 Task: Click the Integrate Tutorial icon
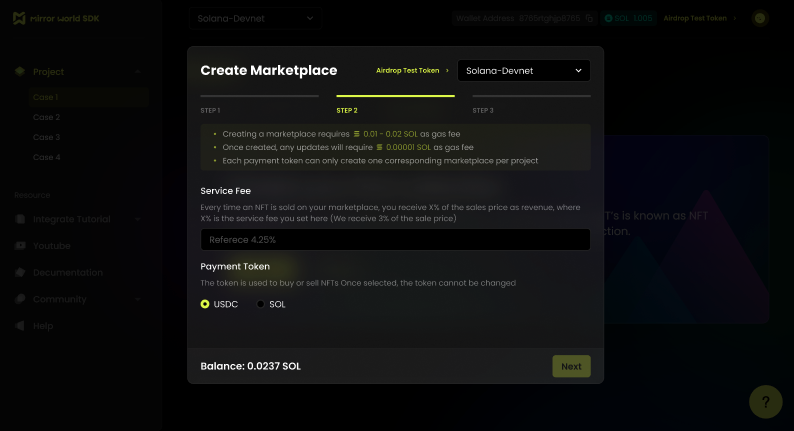coord(20,219)
